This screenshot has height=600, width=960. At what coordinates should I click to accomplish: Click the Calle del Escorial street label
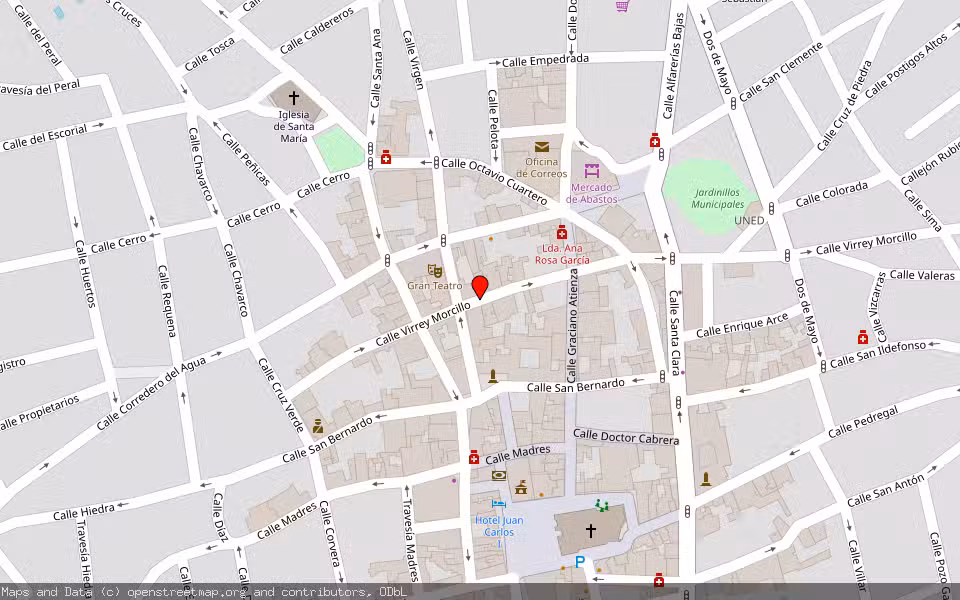tap(45, 138)
